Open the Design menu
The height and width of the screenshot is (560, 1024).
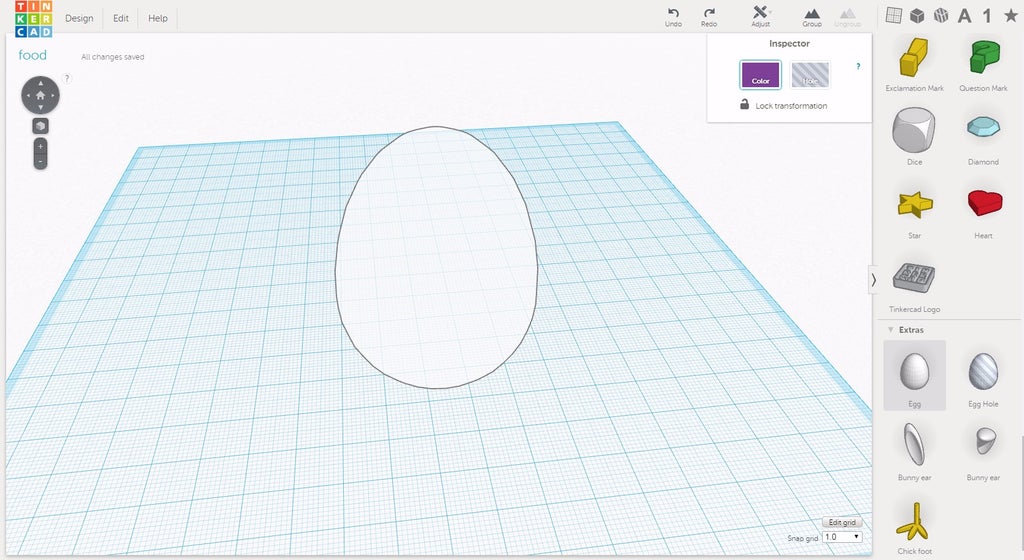coord(79,18)
